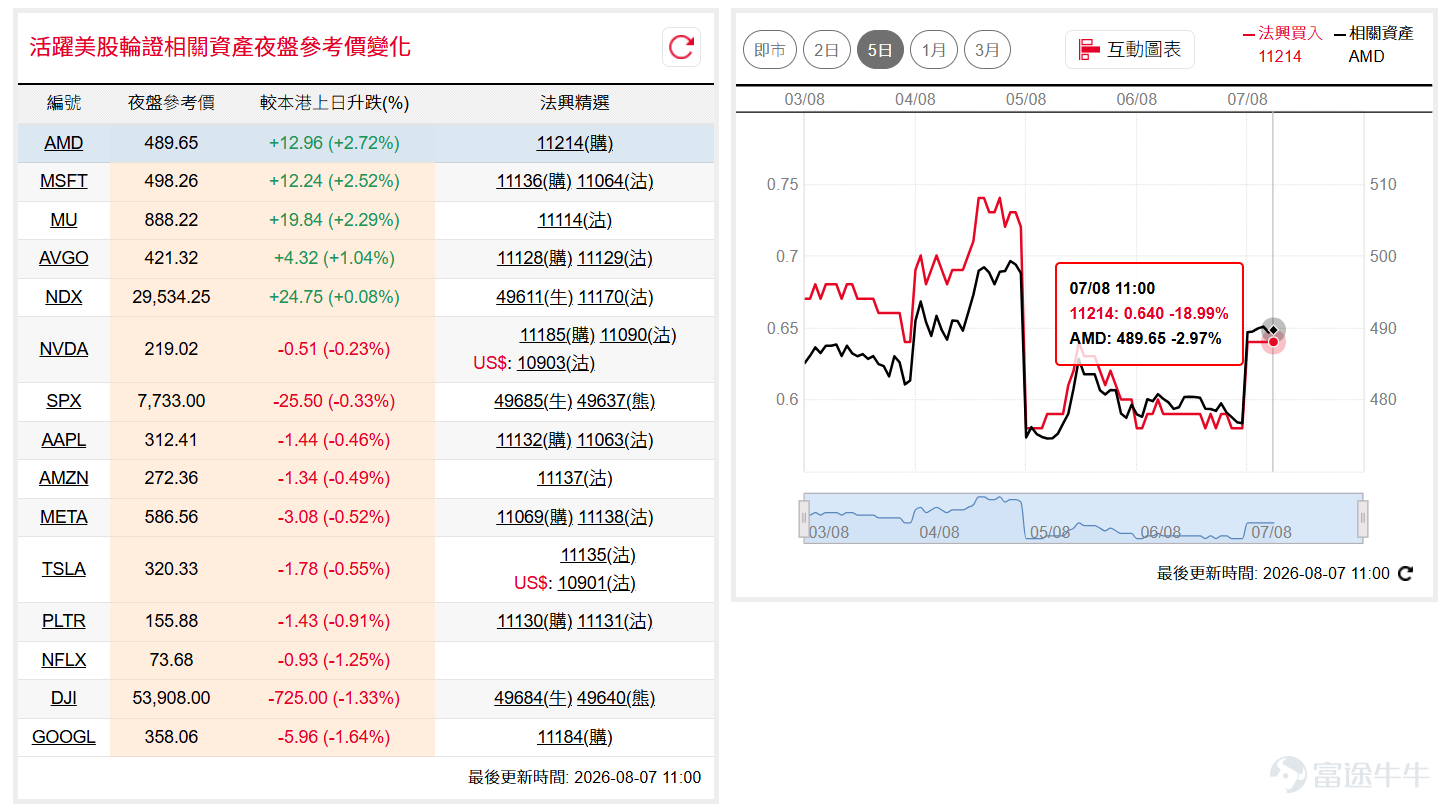Toggle the 法興買入 11214 legend series

pos(1281,44)
